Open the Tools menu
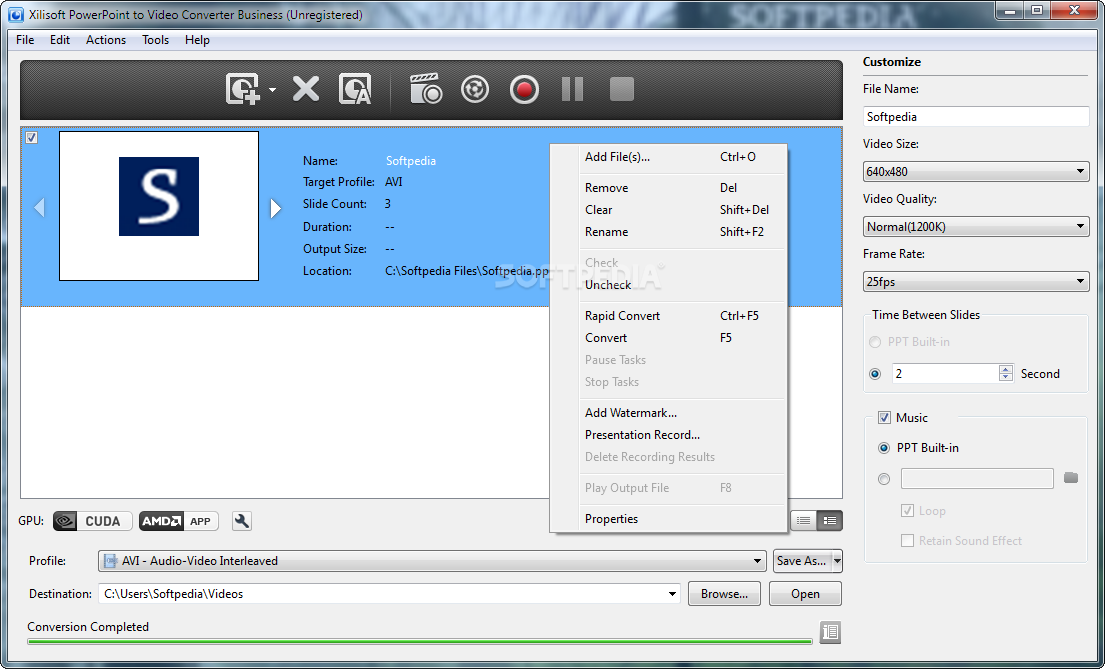The height and width of the screenshot is (669, 1105). point(156,39)
